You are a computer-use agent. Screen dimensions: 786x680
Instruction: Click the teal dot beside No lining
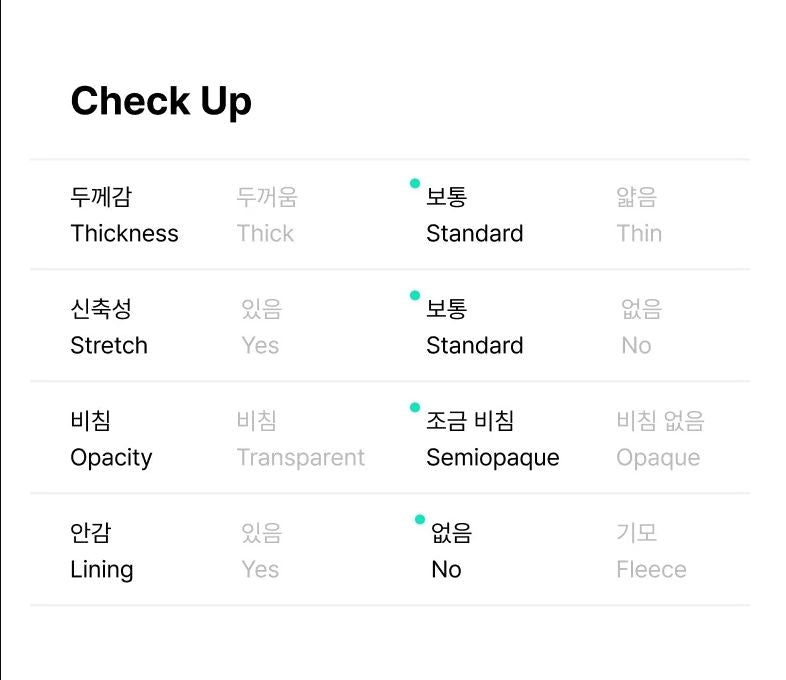pyautogui.click(x=420, y=519)
